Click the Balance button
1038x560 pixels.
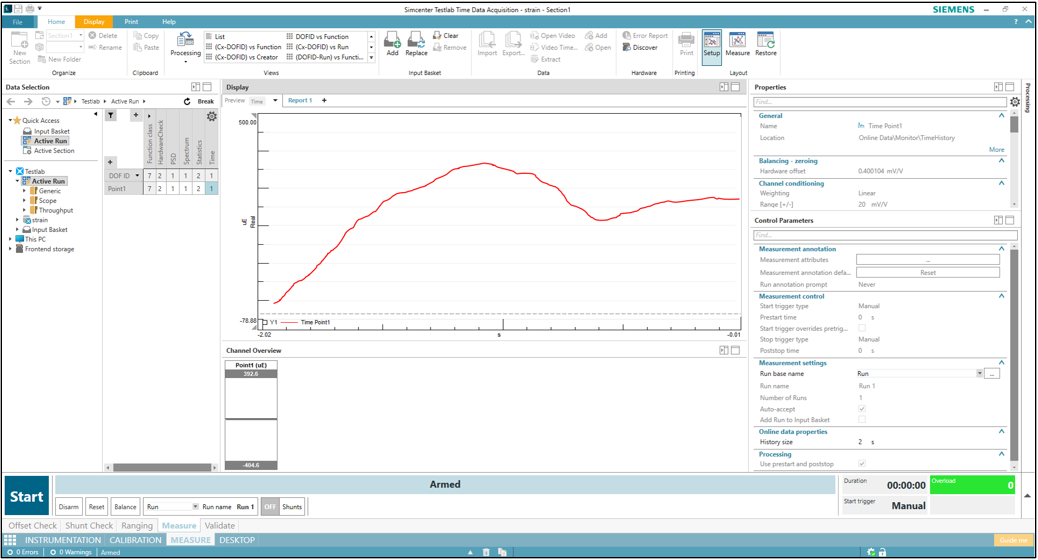click(x=125, y=507)
